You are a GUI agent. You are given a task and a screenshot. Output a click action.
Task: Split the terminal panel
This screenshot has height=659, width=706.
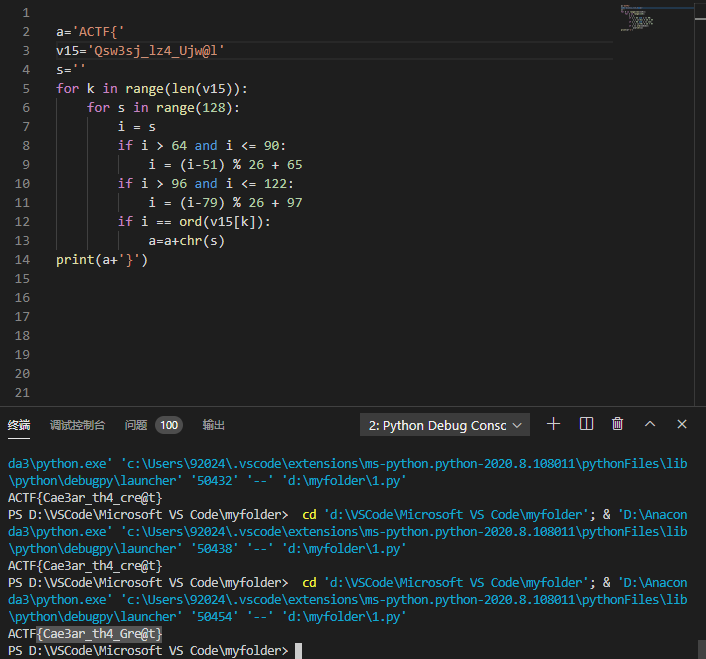(x=586, y=424)
